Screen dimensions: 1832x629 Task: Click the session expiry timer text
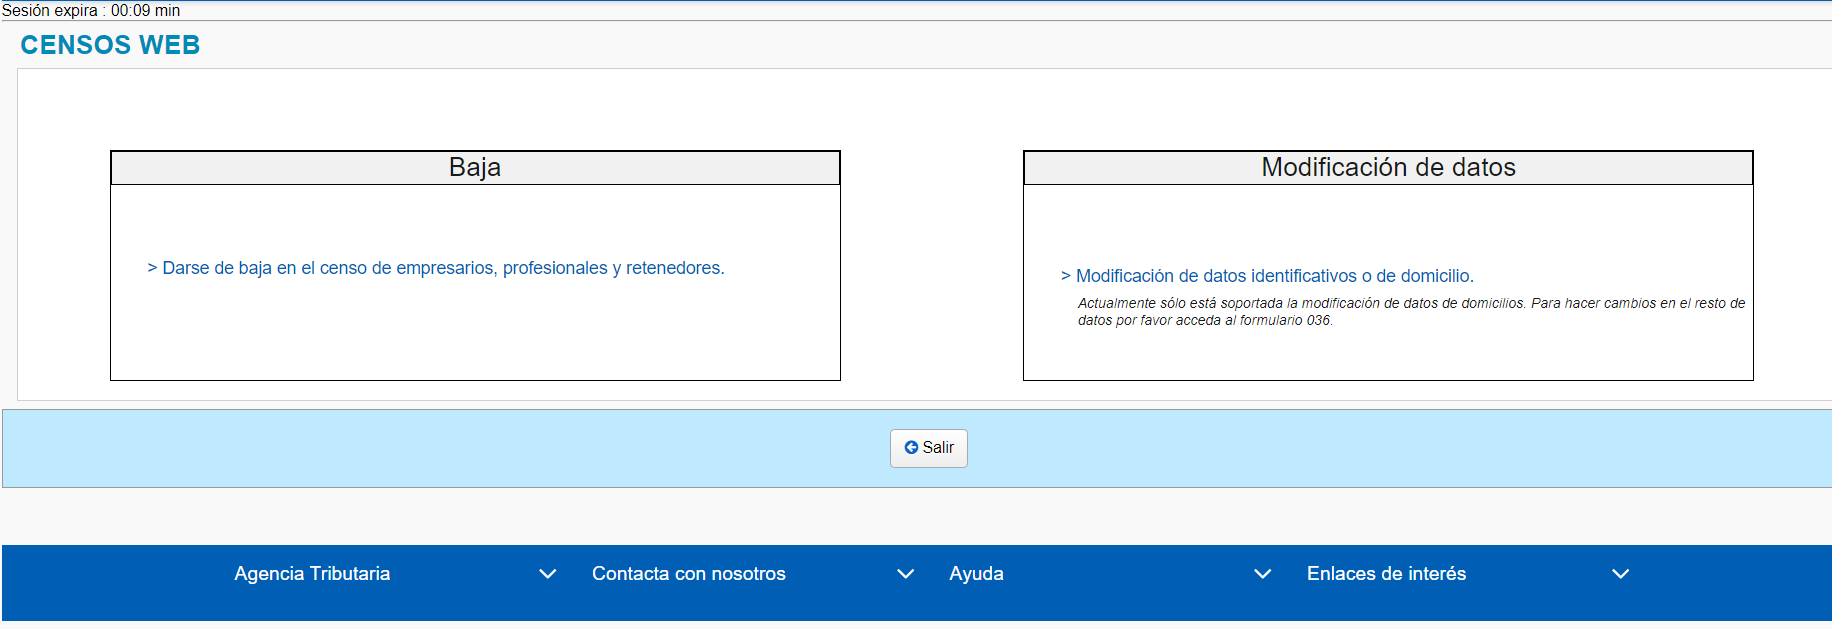pos(91,10)
